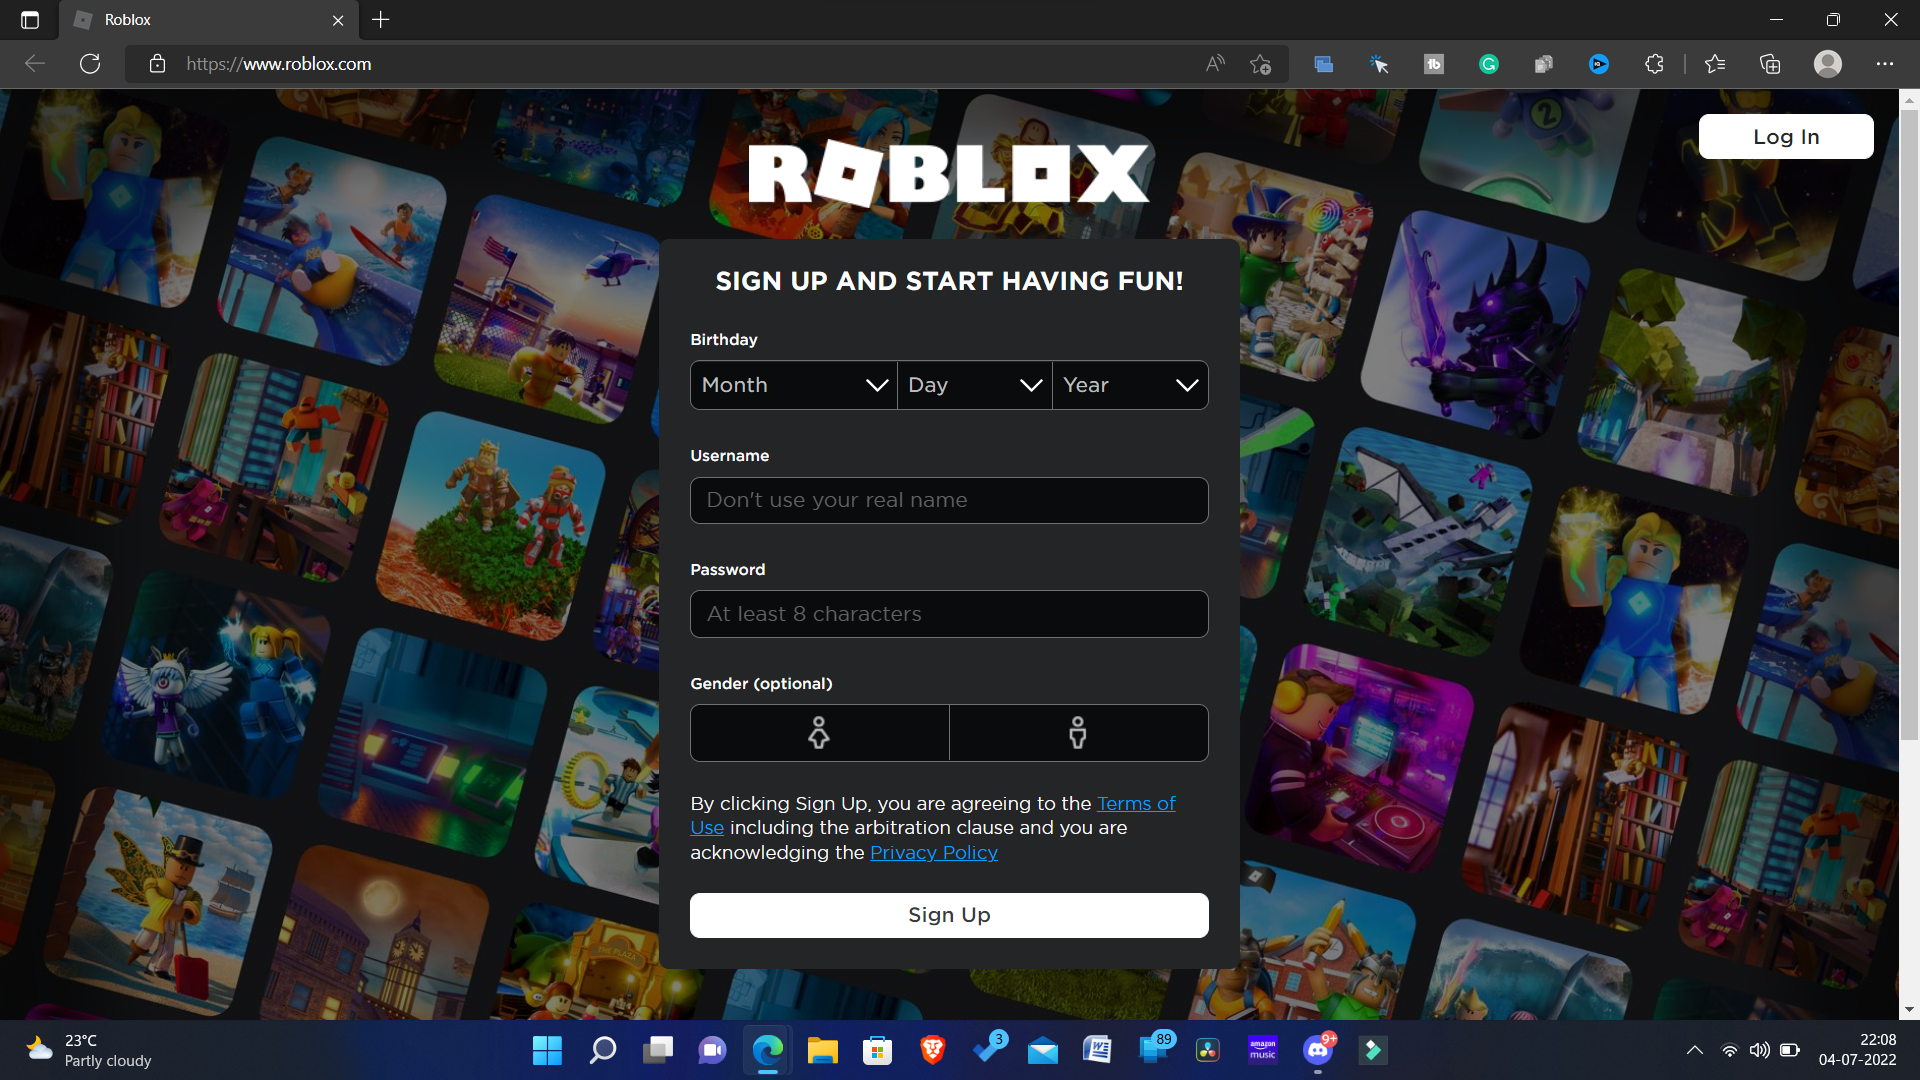Expand the Year birthday dropdown
1920x1080 pixels.
[x=1130, y=385]
